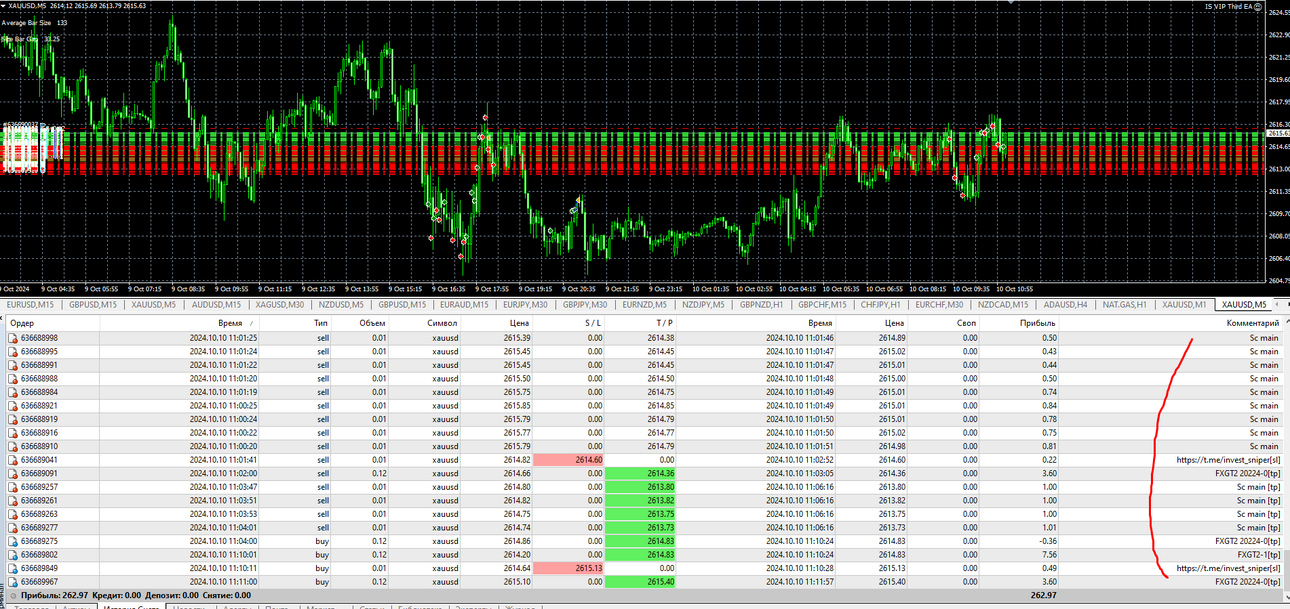
Task: Click order number 636689263 in history
Action: [x=39, y=514]
